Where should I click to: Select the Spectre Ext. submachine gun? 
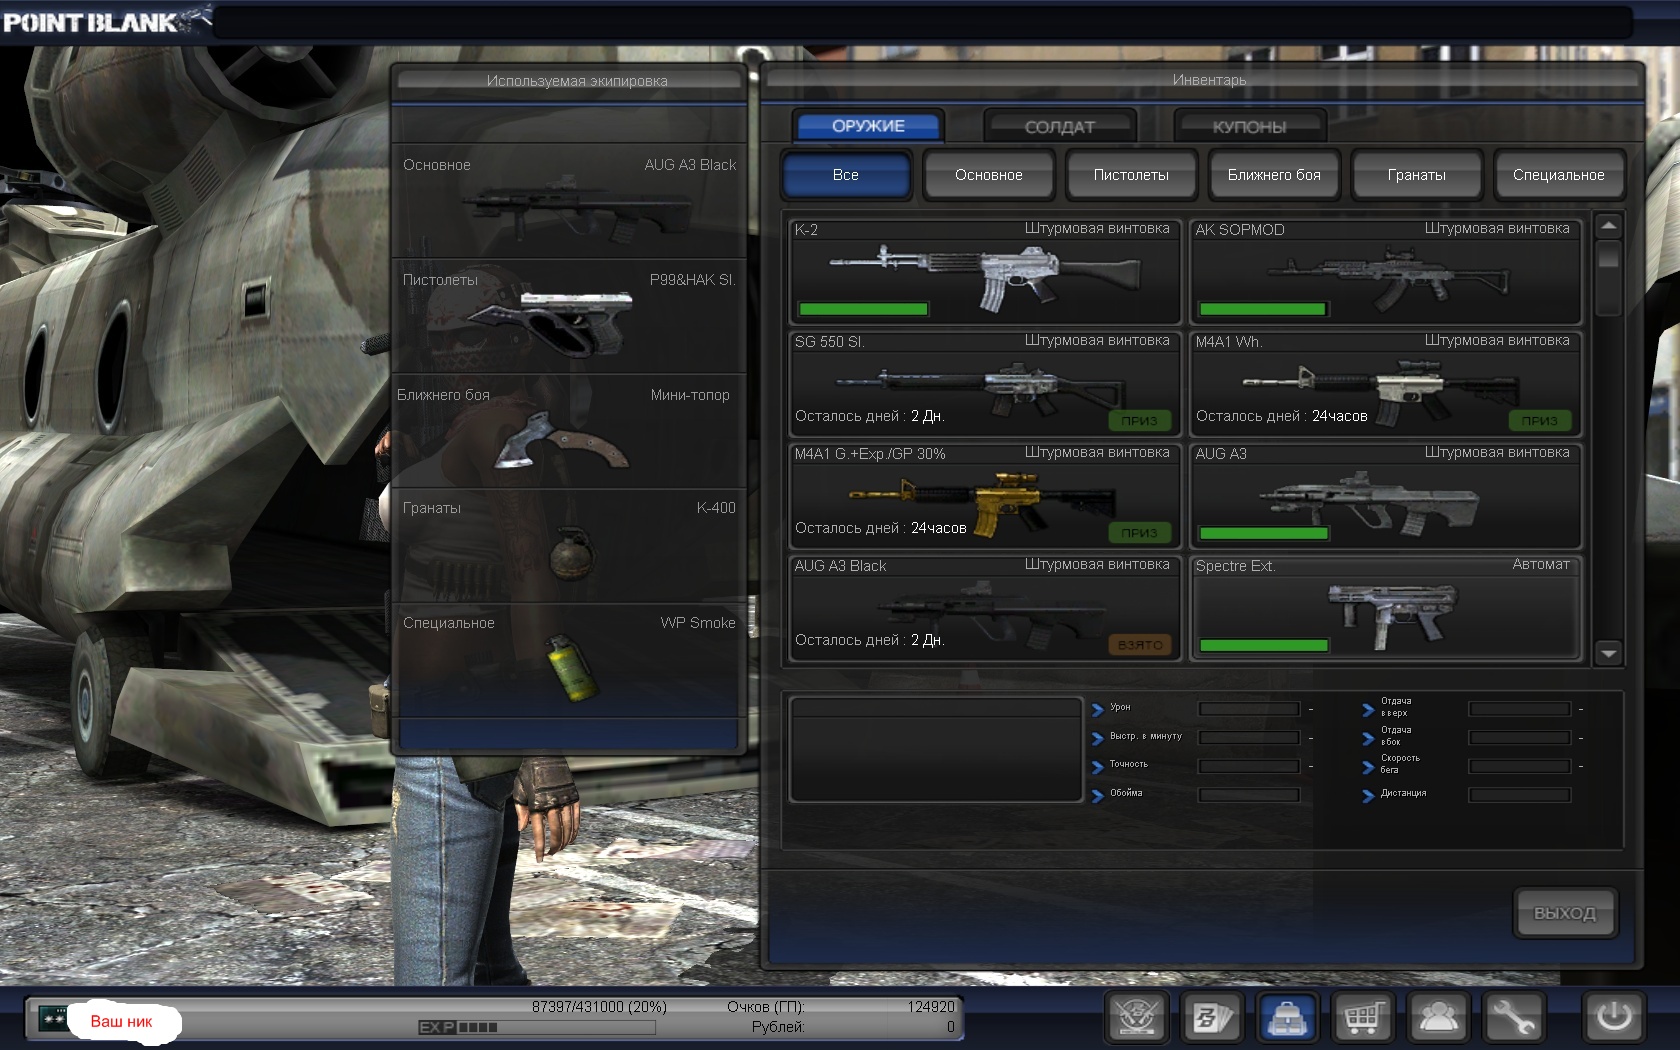point(1386,609)
